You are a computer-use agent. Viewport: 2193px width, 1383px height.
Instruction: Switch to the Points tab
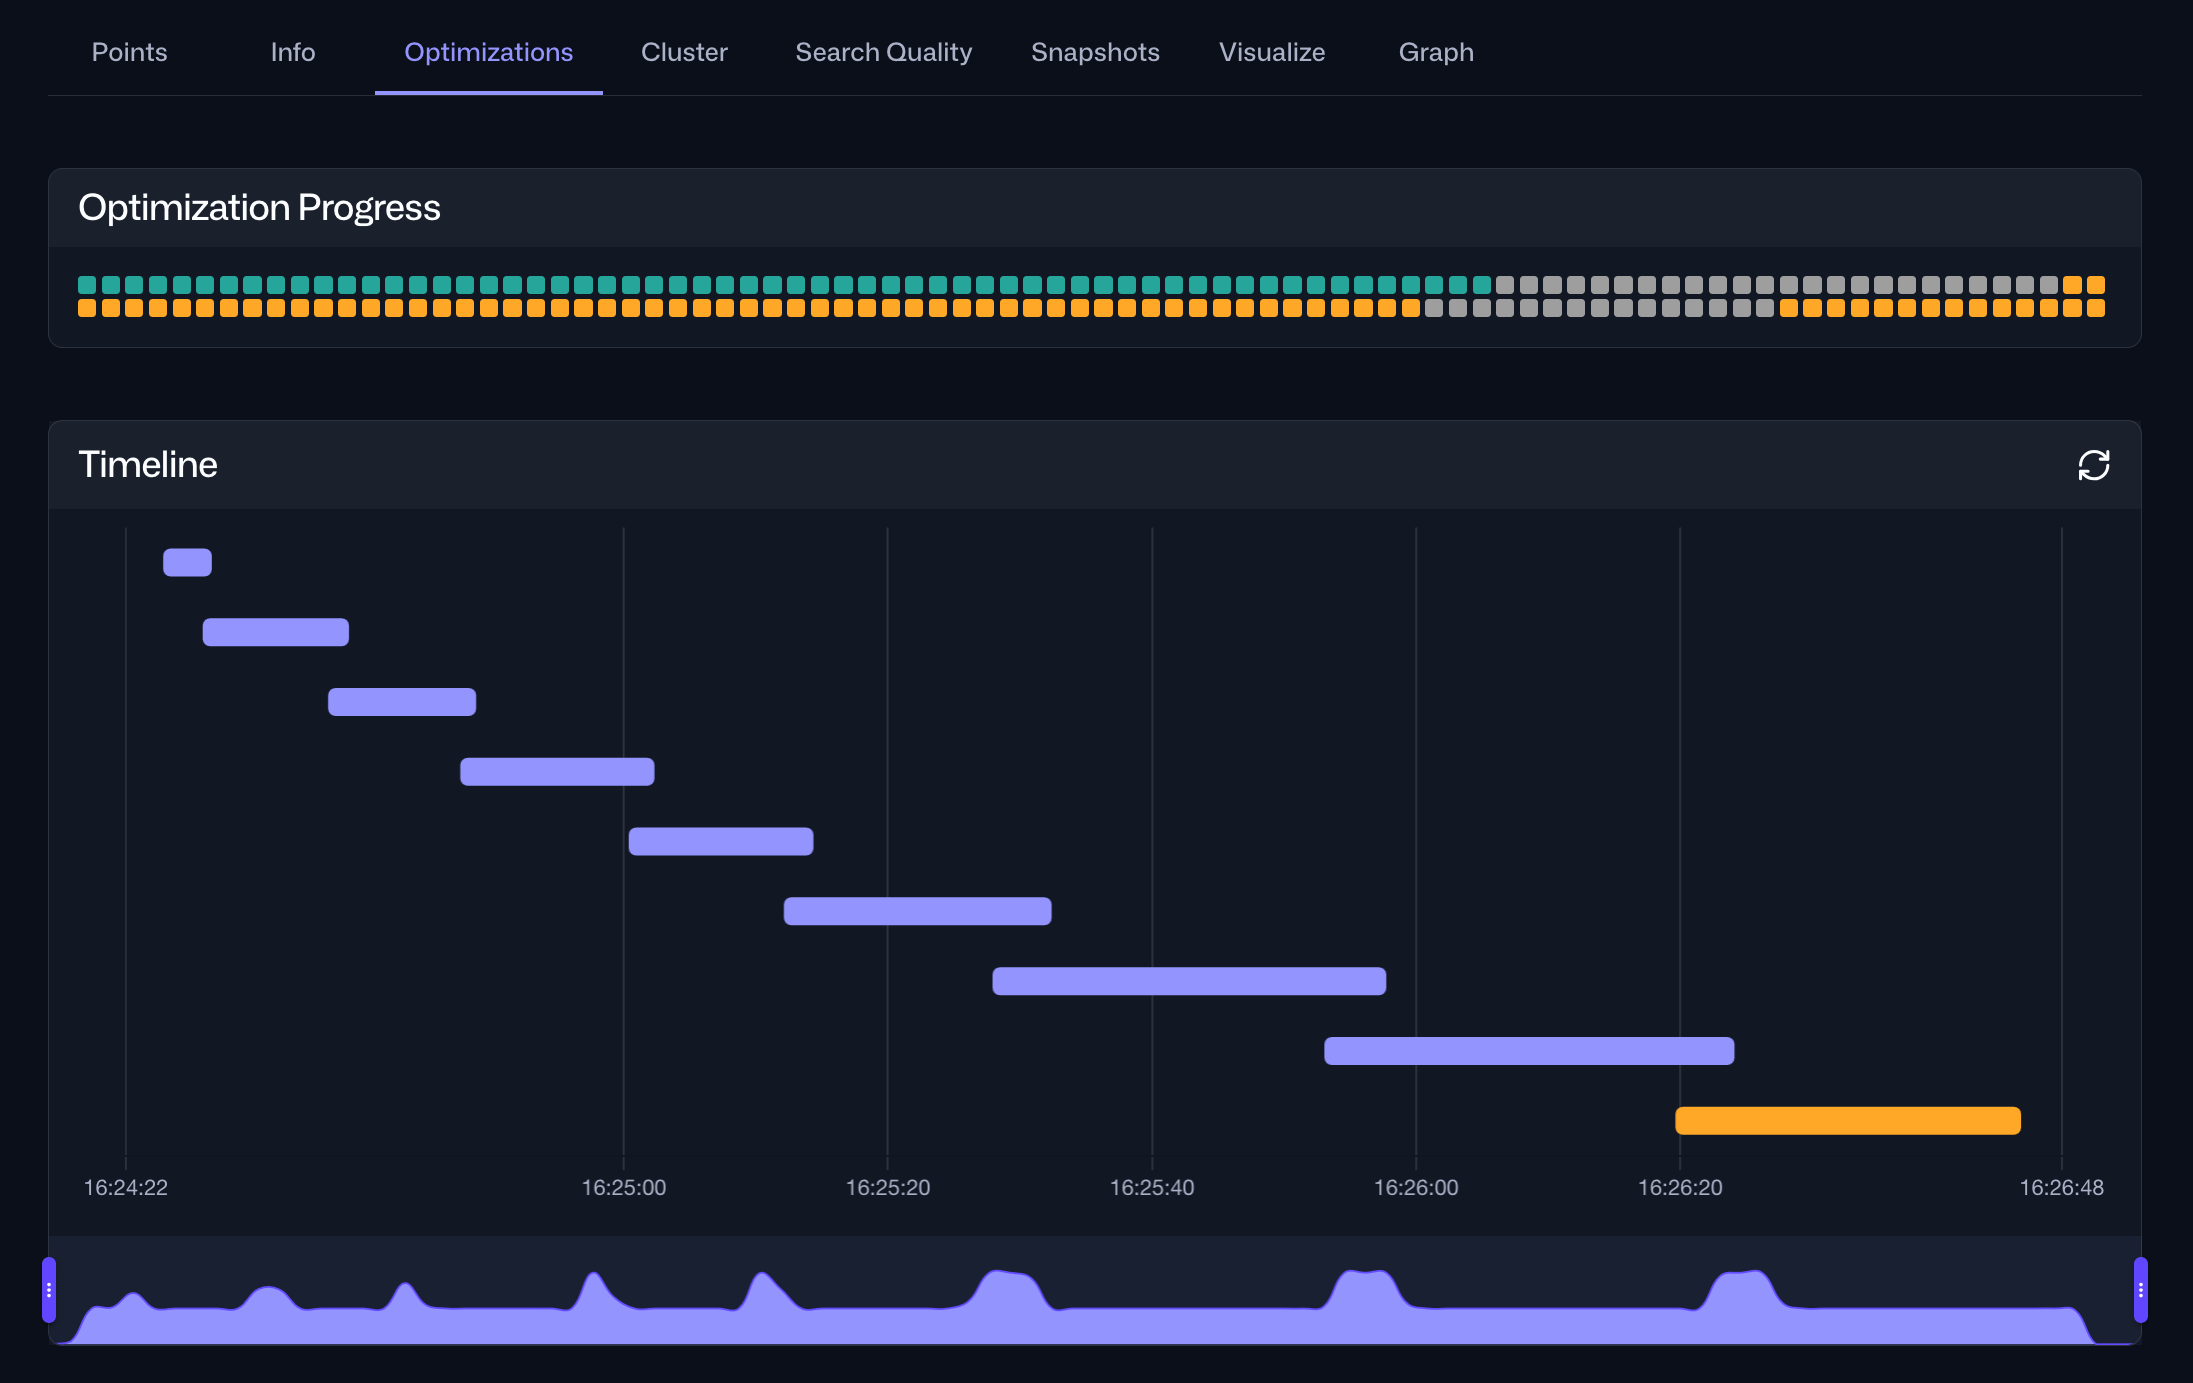click(129, 52)
